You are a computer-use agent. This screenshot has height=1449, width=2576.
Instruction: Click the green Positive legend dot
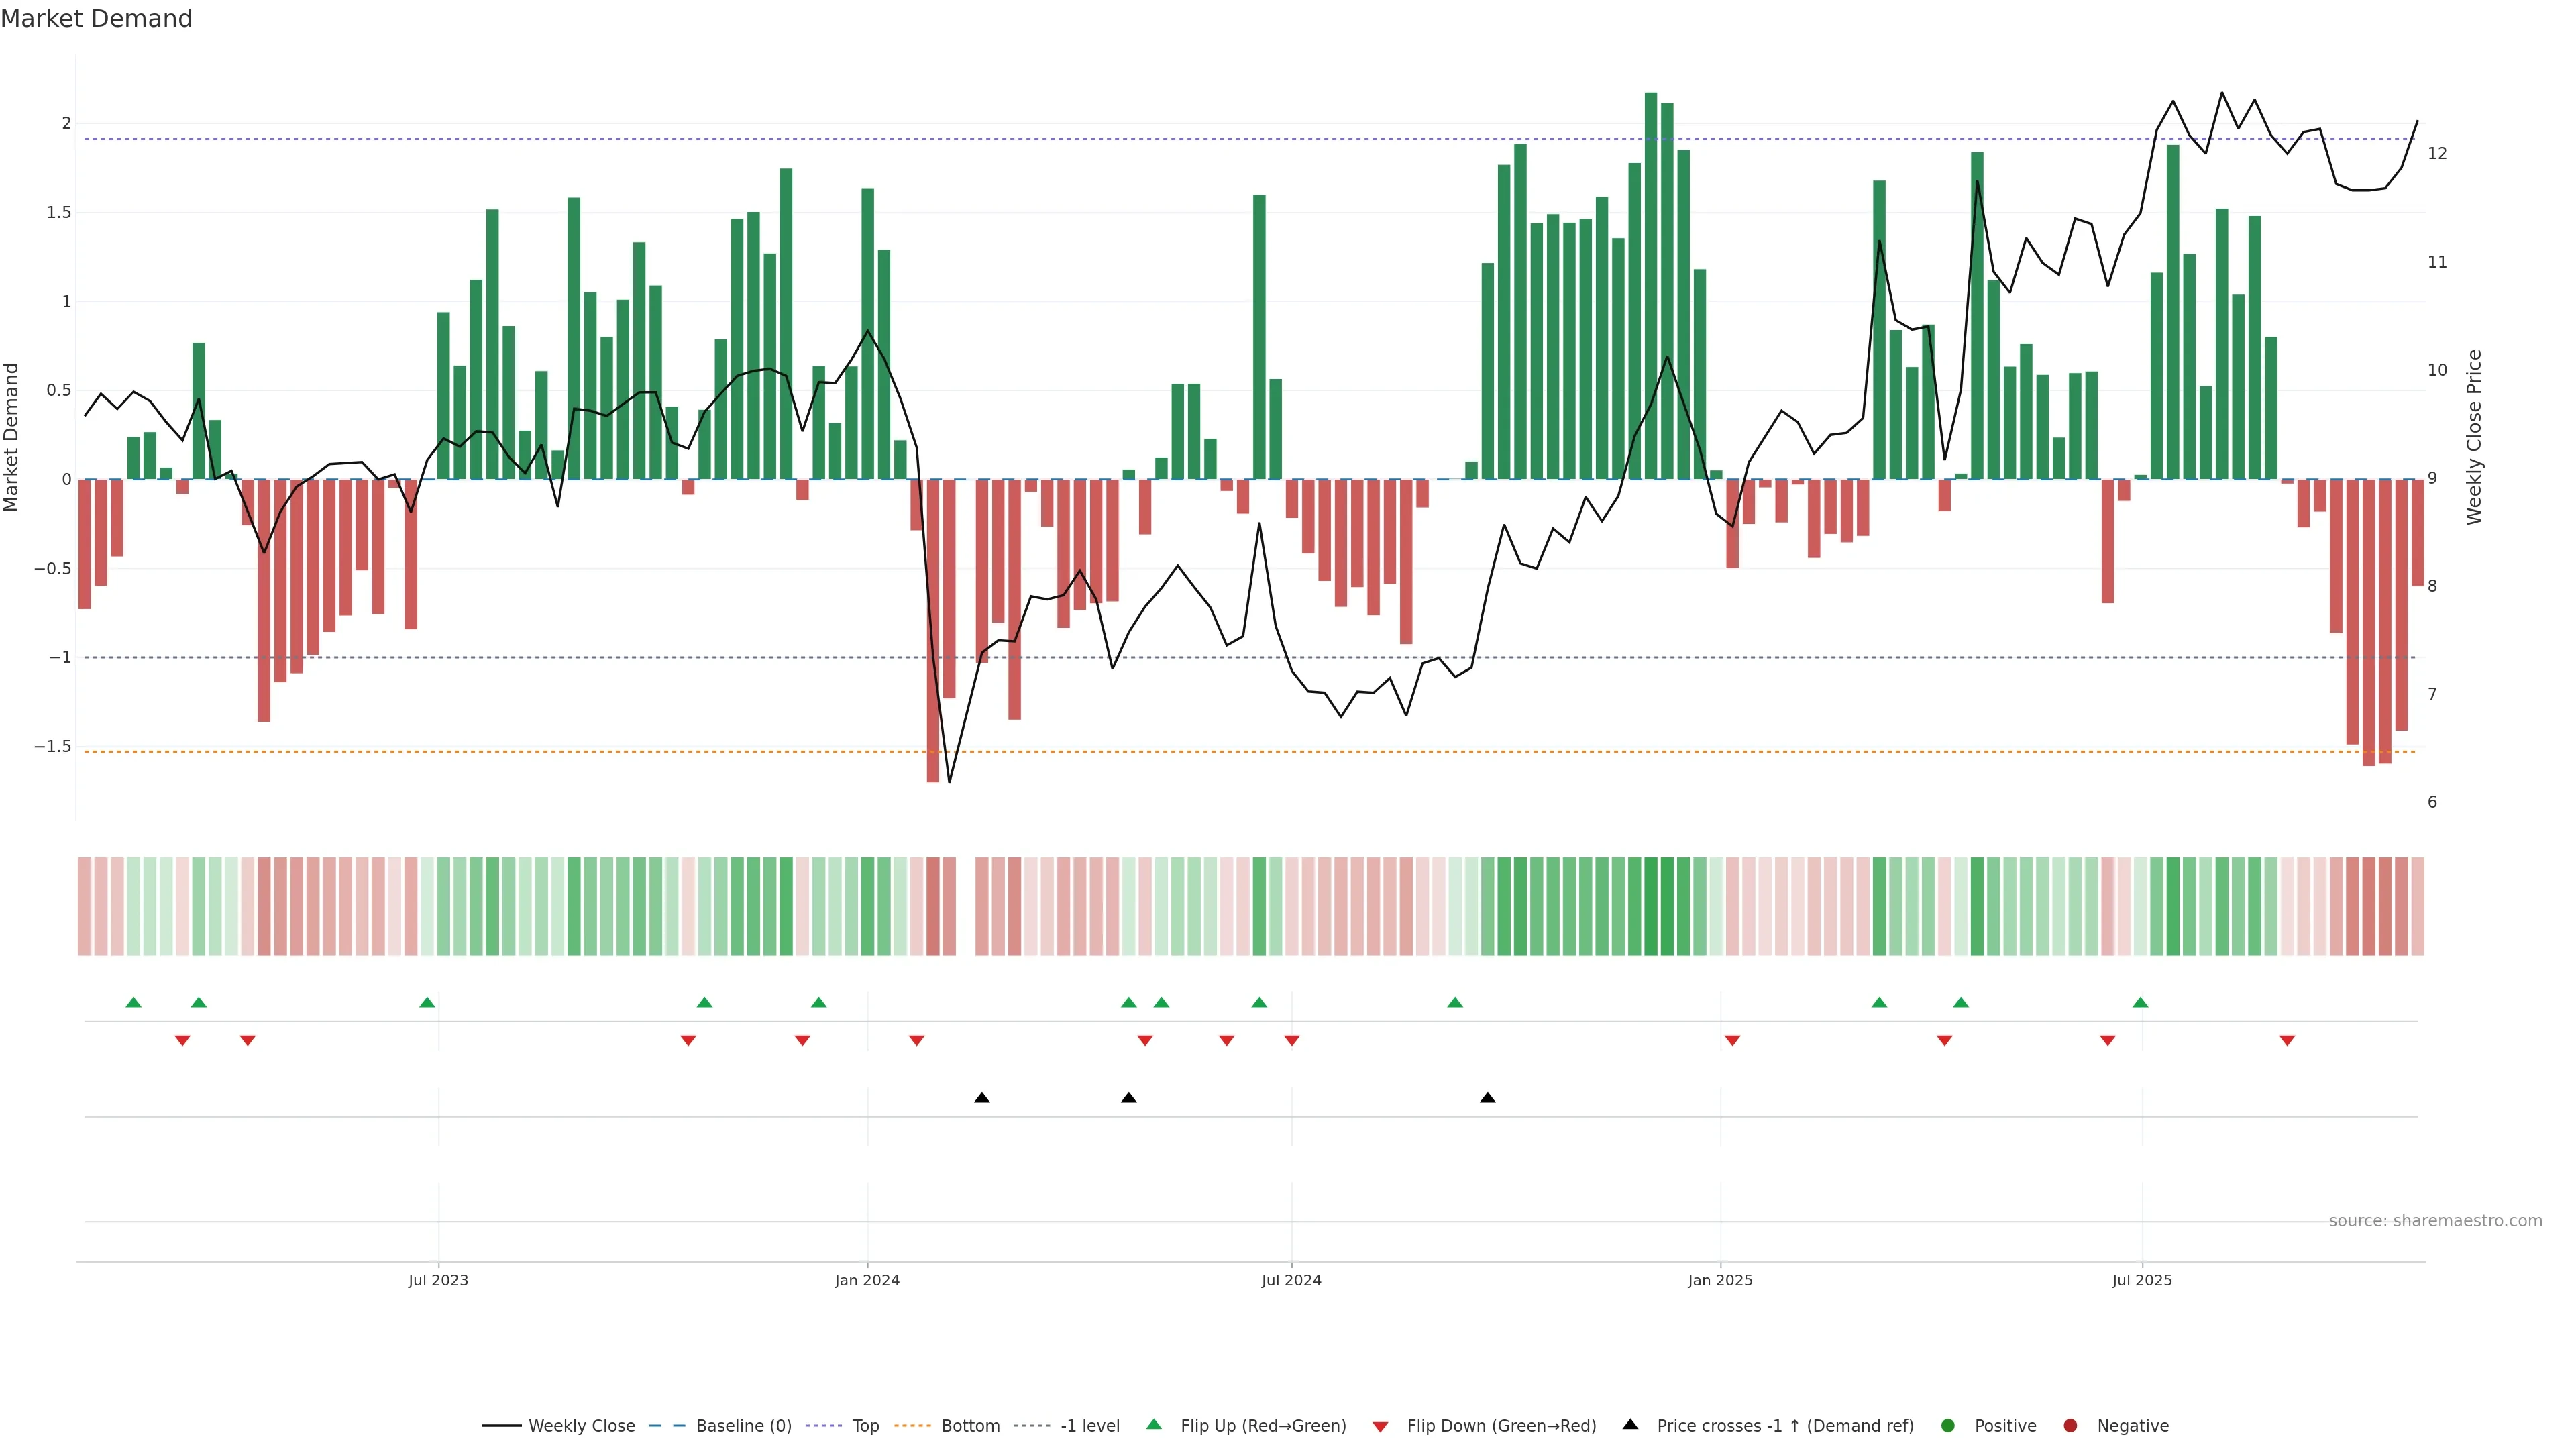tap(1947, 1426)
